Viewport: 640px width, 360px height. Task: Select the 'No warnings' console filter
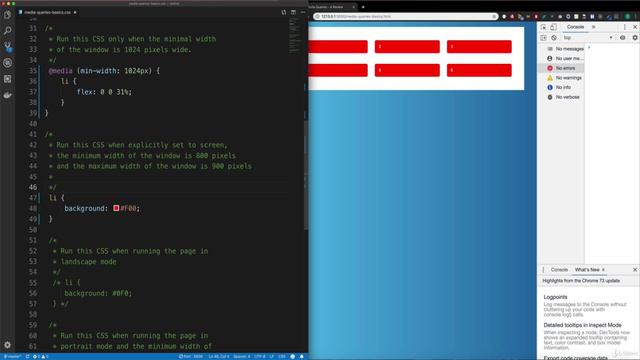[x=562, y=78]
